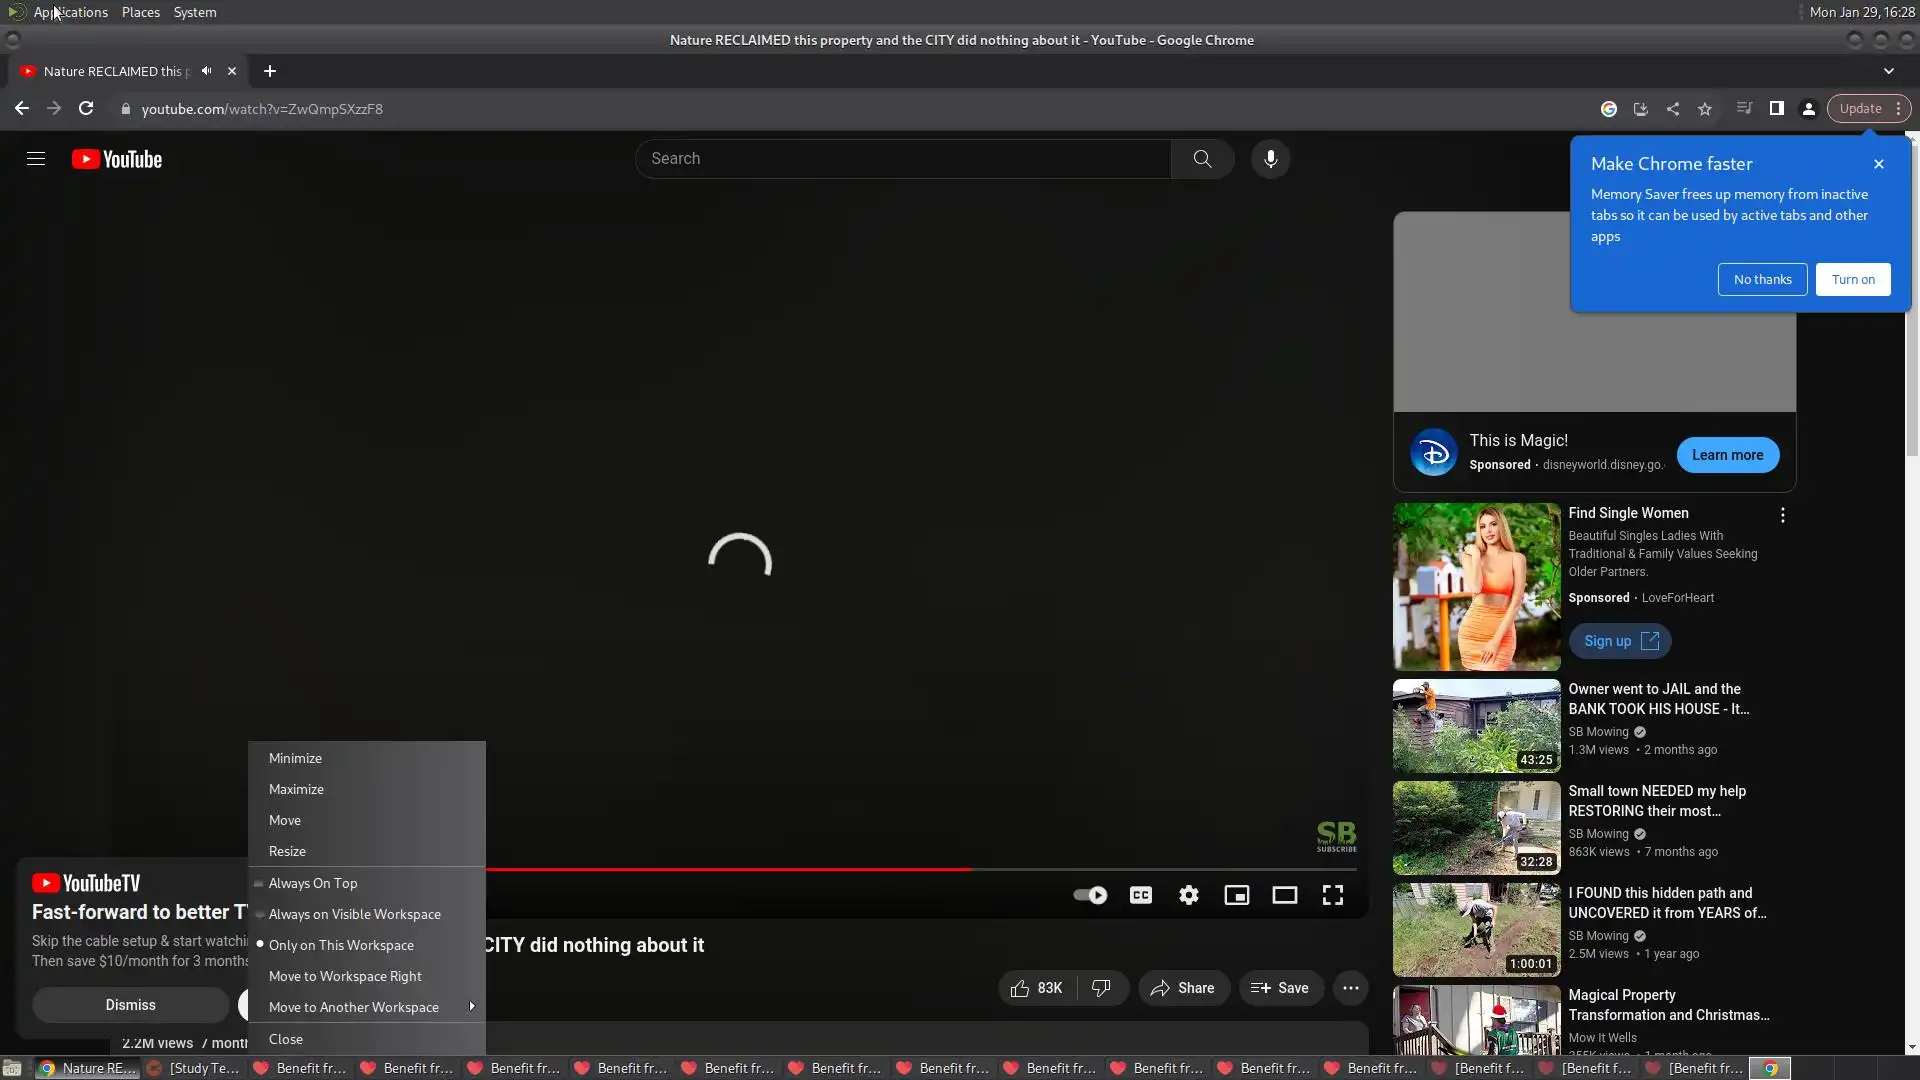The width and height of the screenshot is (1920, 1080).
Task: Switch to theater mode icon
Action: [x=1284, y=895]
